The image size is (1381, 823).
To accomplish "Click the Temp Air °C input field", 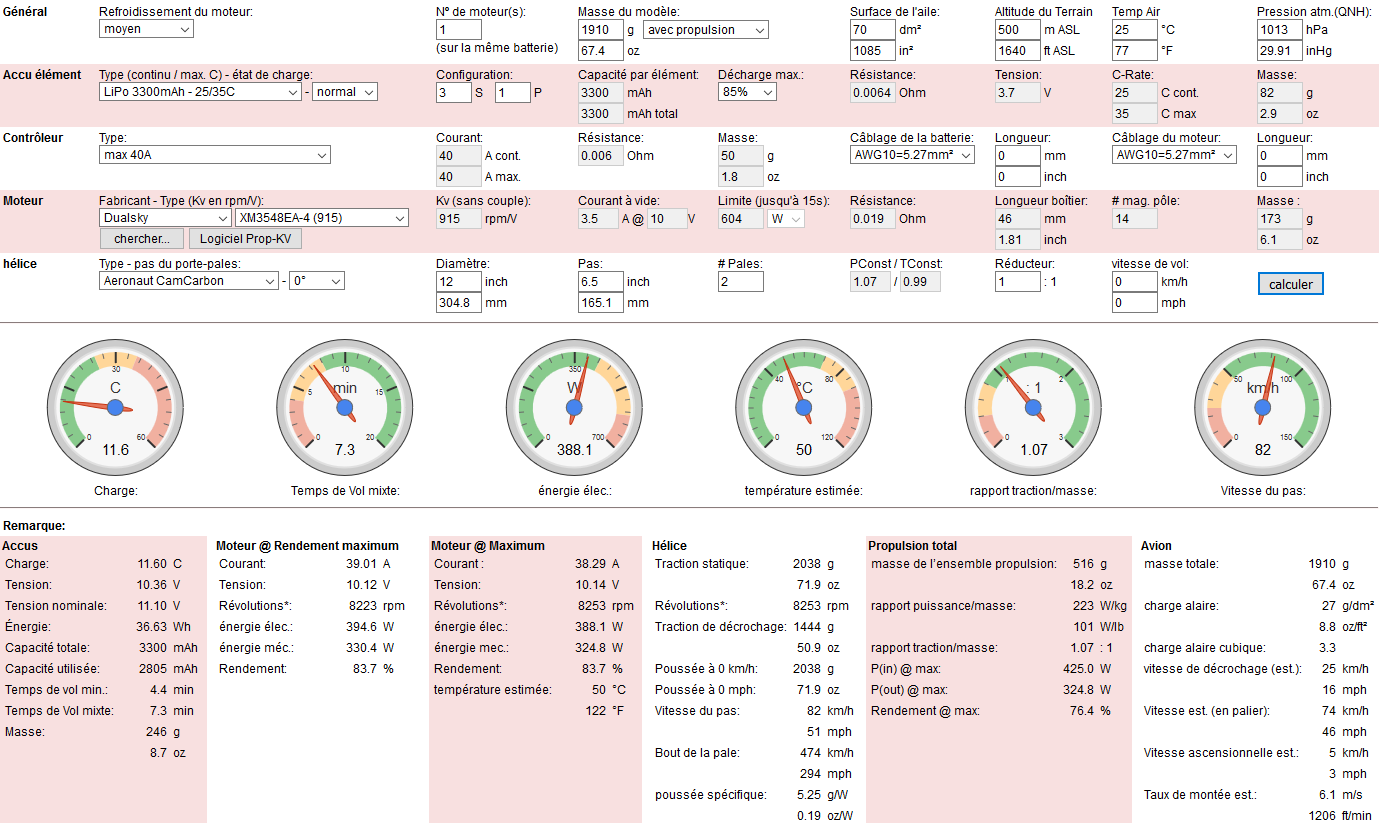I will pos(1134,30).
